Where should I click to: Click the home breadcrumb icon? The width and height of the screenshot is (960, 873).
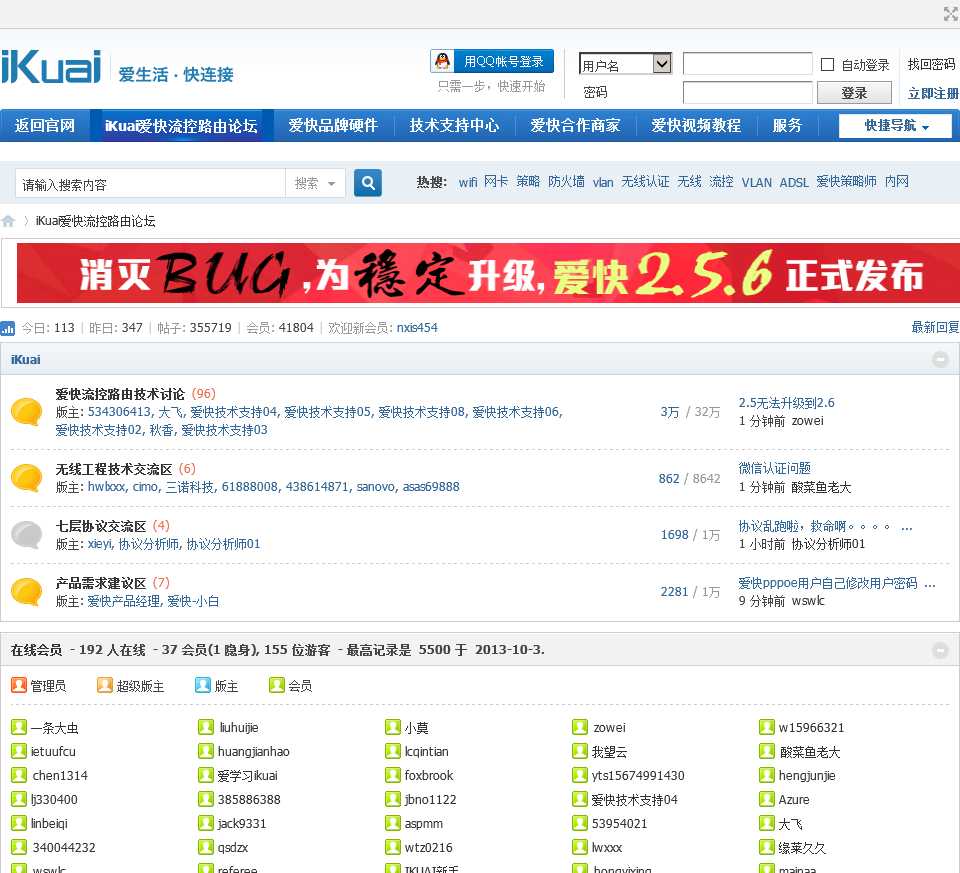(x=8, y=221)
